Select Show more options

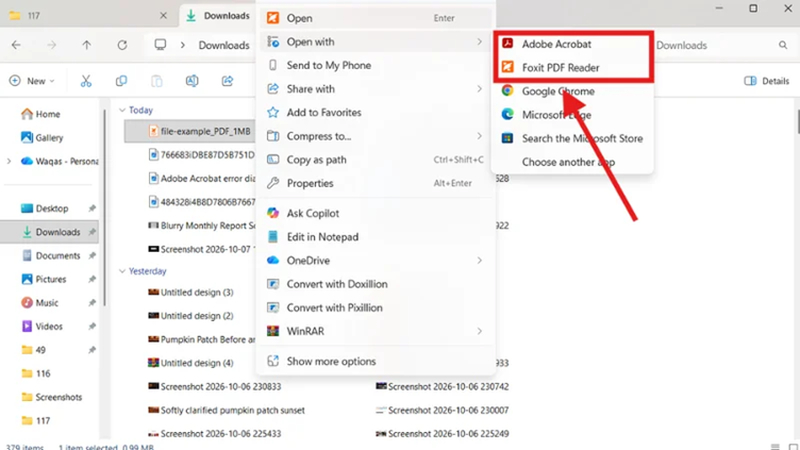point(376,361)
